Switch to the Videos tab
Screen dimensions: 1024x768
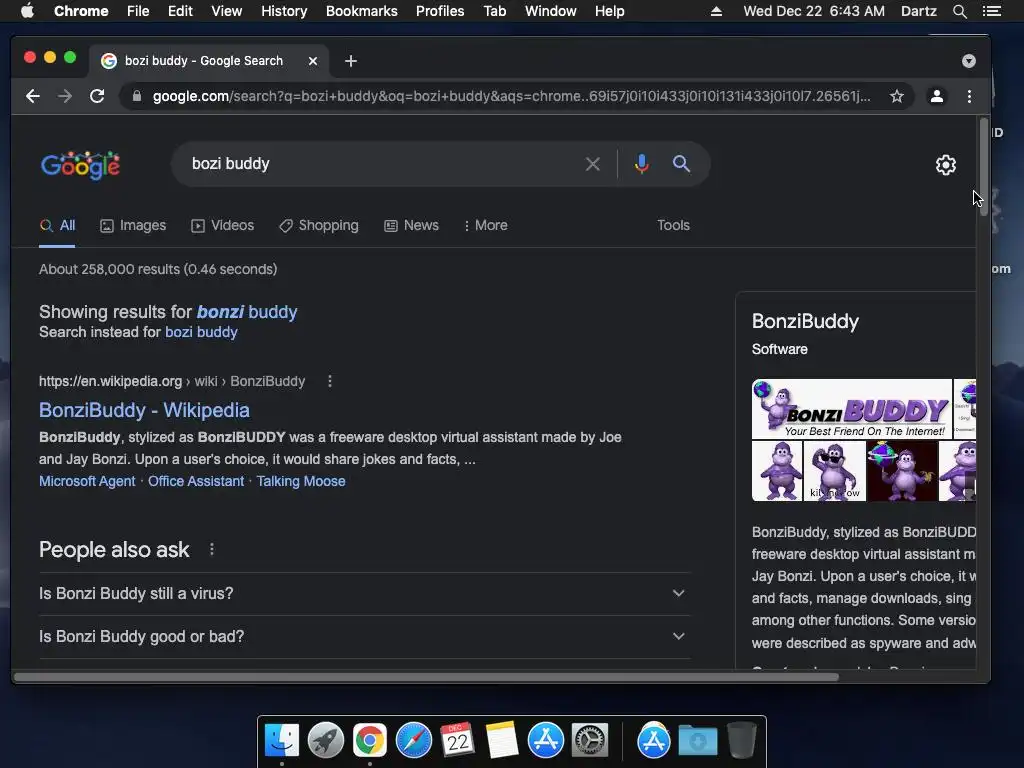pos(222,225)
